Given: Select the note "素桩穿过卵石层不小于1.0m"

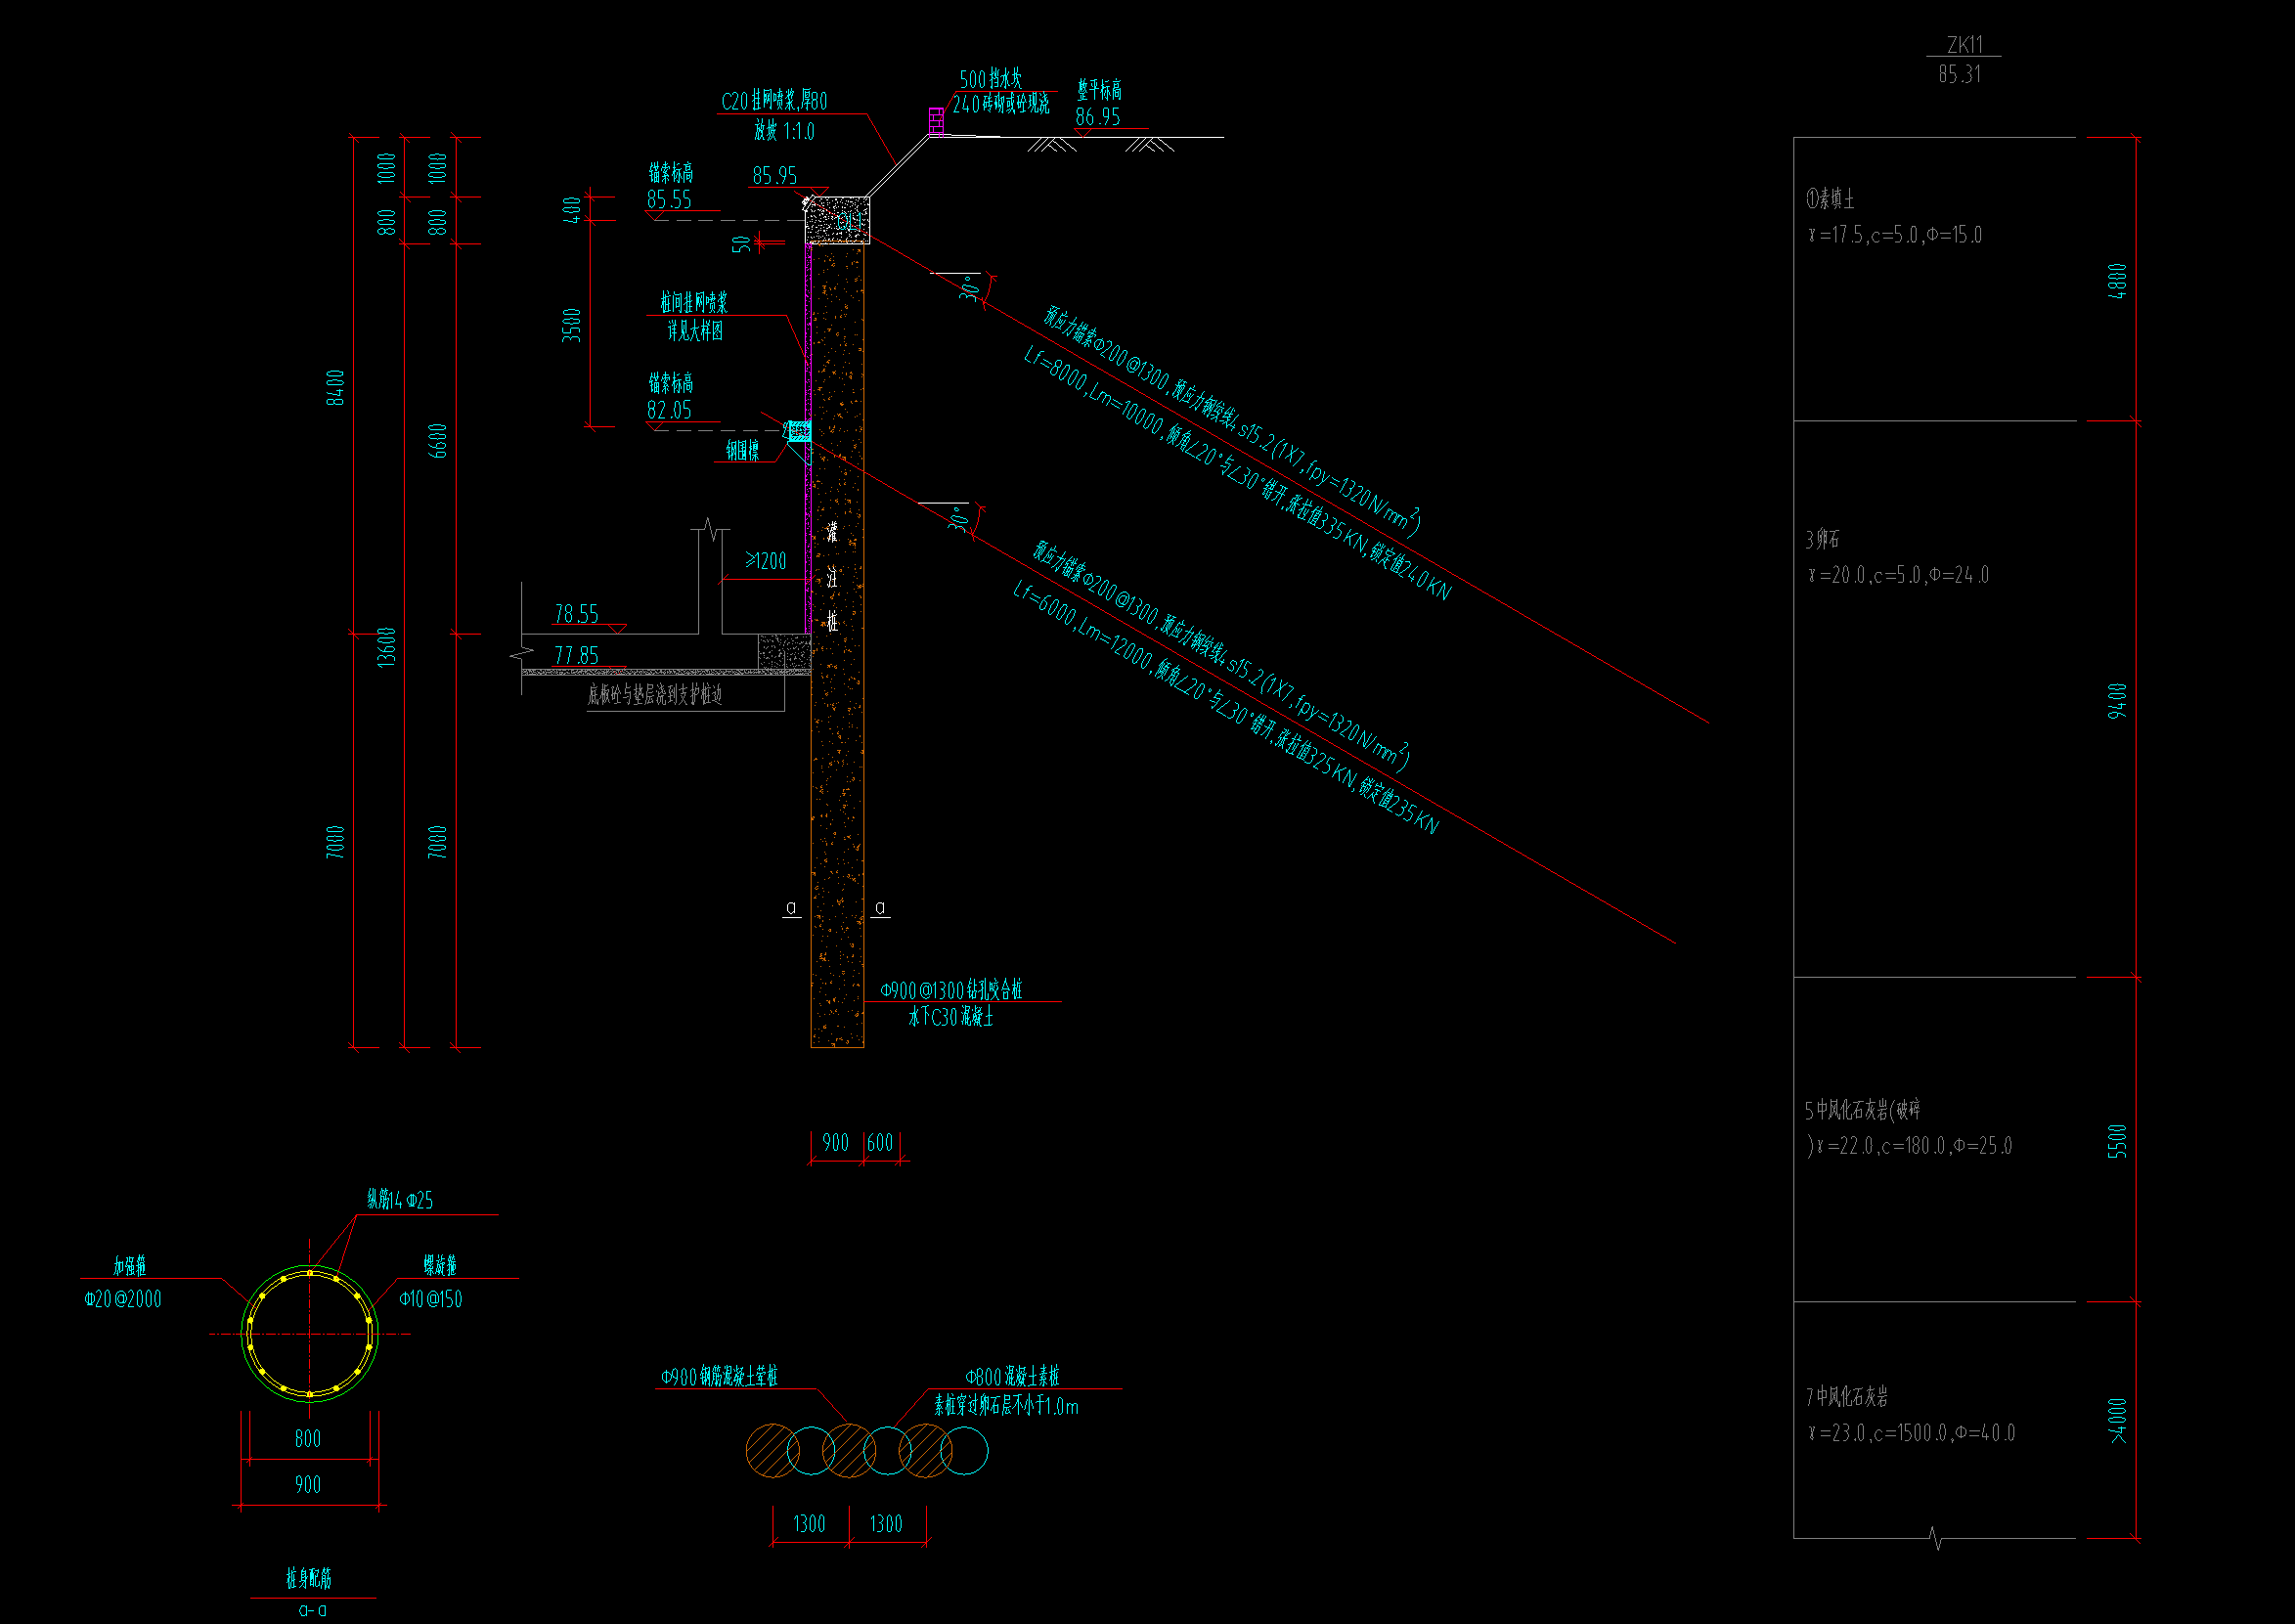Looking at the screenshot, I should tap(1006, 1406).
